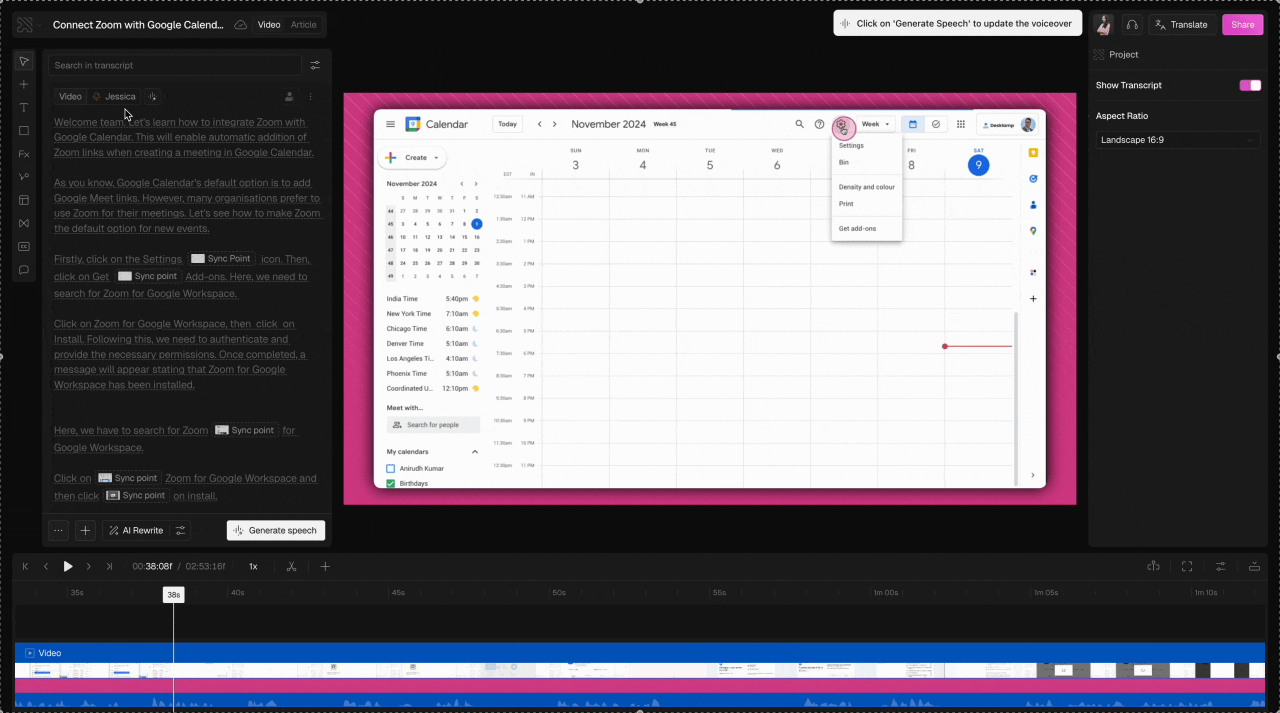Click the presenter avatar thumbnail in top bar

tap(1104, 25)
